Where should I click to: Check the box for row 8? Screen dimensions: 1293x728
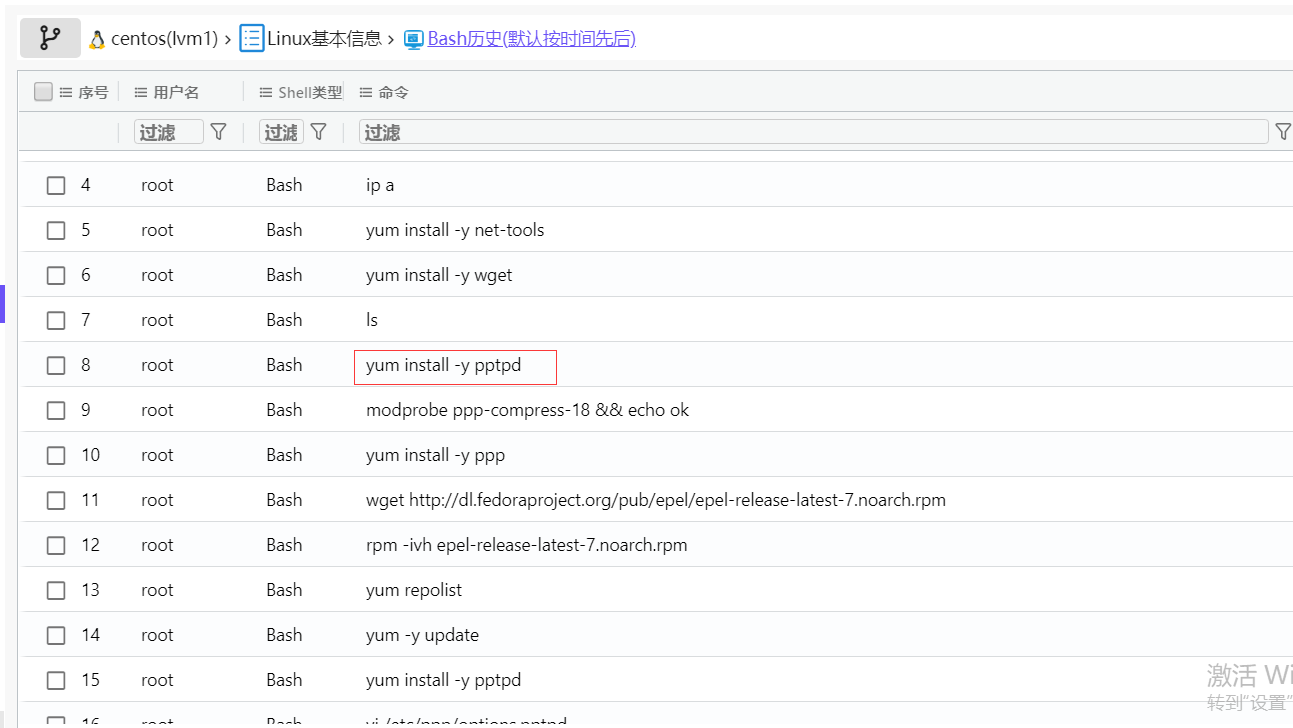tap(56, 365)
